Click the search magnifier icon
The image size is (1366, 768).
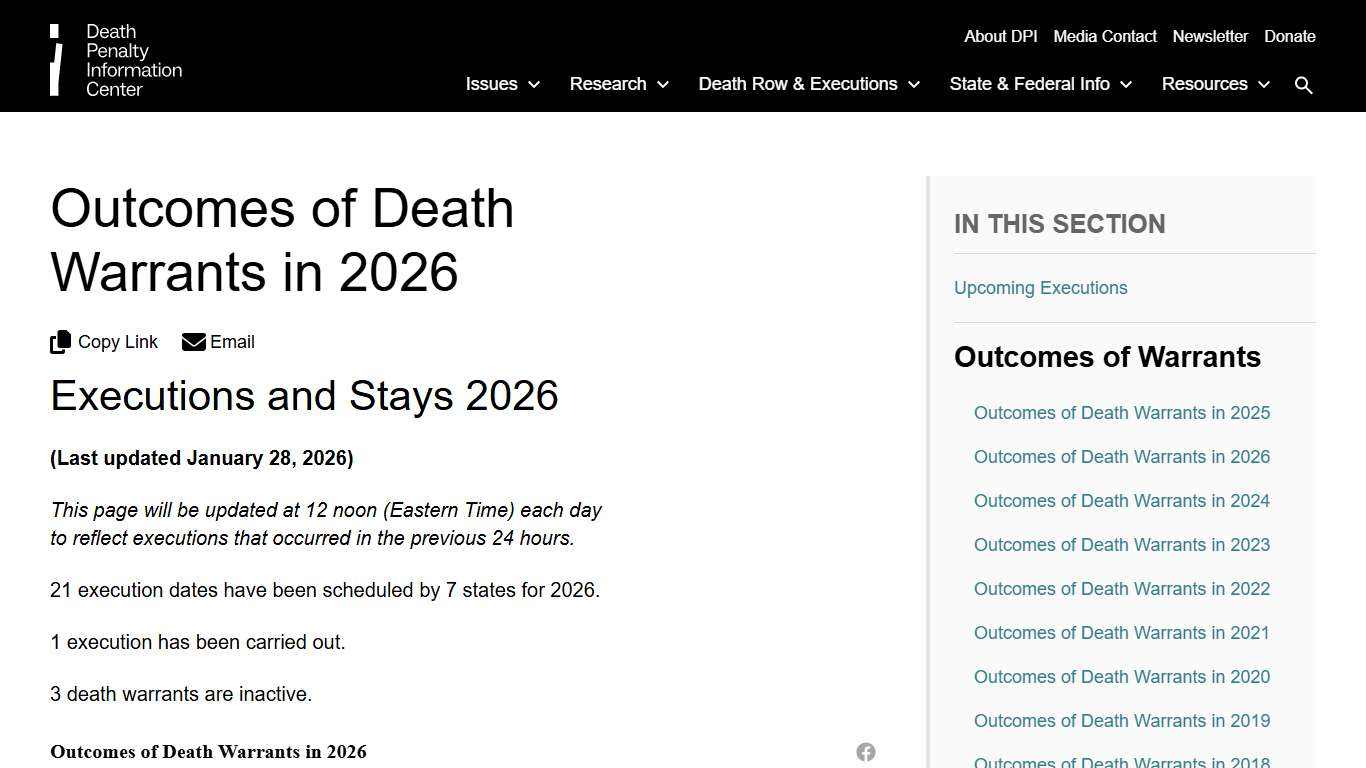pyautogui.click(x=1304, y=84)
